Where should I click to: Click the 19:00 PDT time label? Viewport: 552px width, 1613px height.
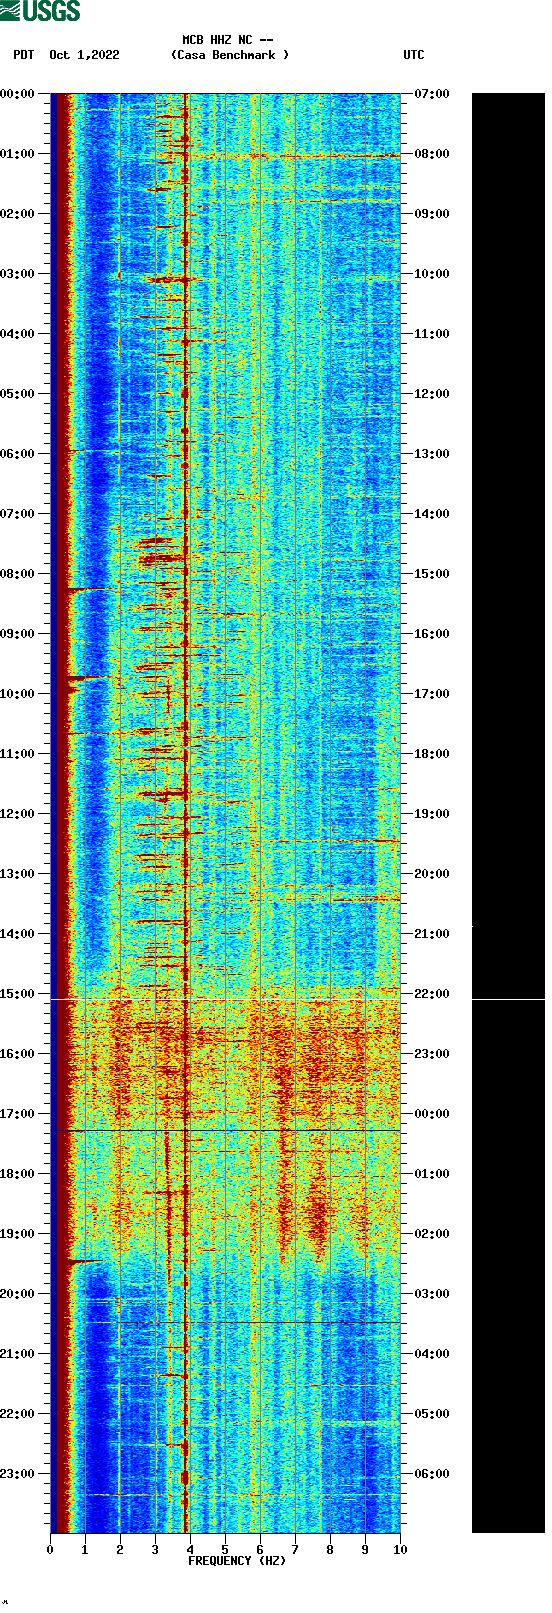point(18,1234)
